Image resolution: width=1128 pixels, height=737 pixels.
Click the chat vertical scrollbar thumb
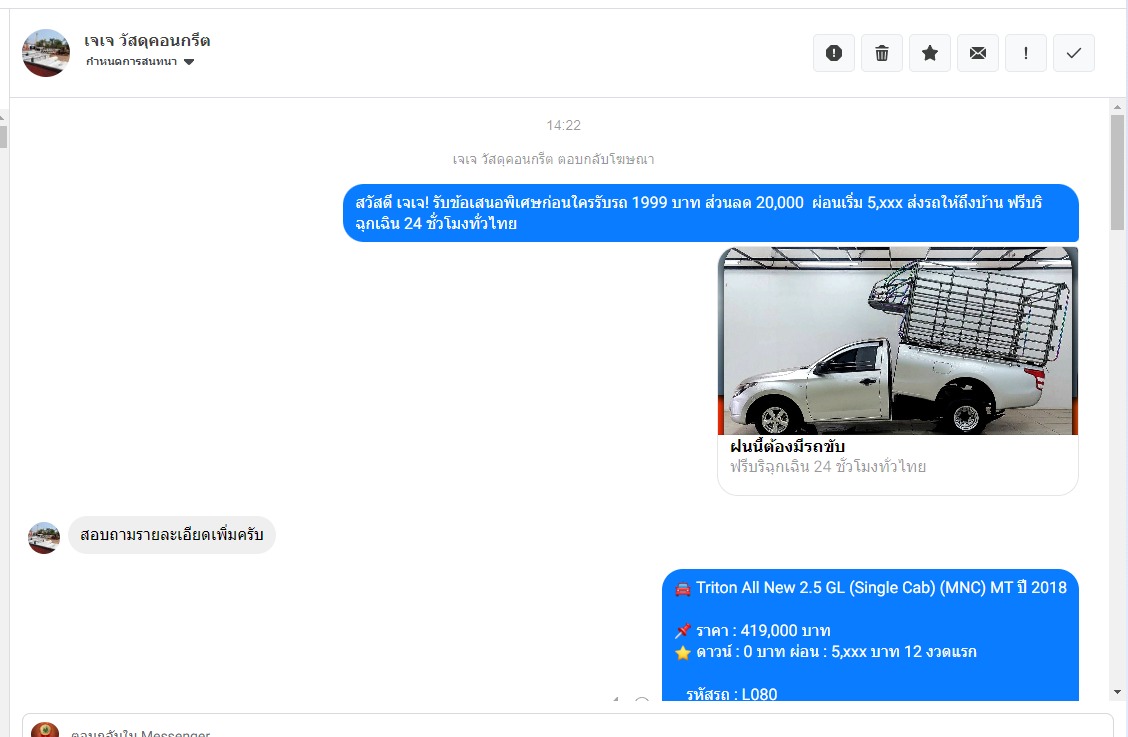click(x=1117, y=173)
